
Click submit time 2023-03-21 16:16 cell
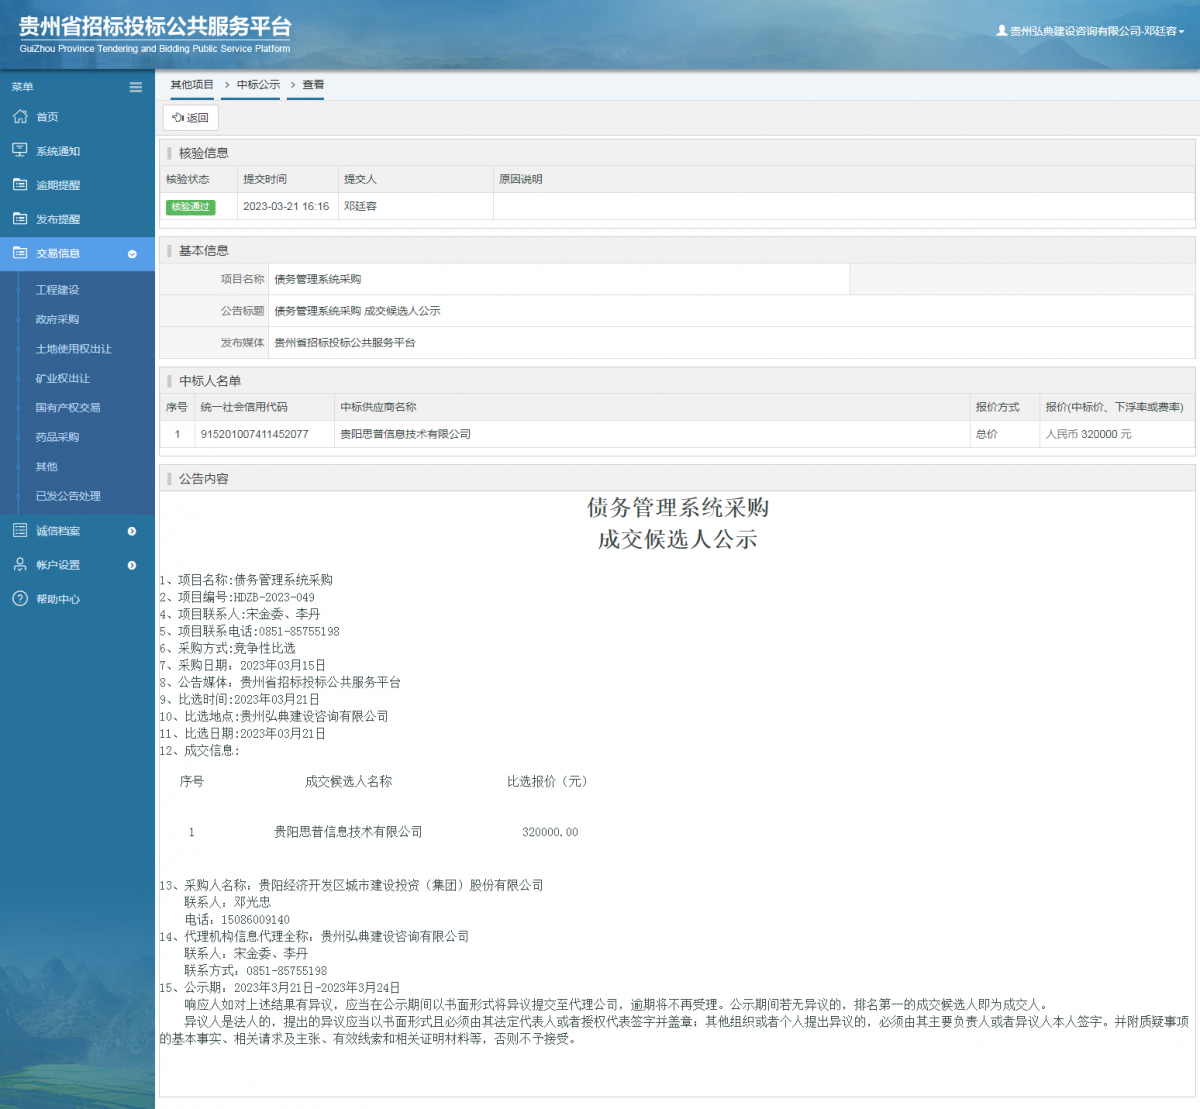pos(286,206)
